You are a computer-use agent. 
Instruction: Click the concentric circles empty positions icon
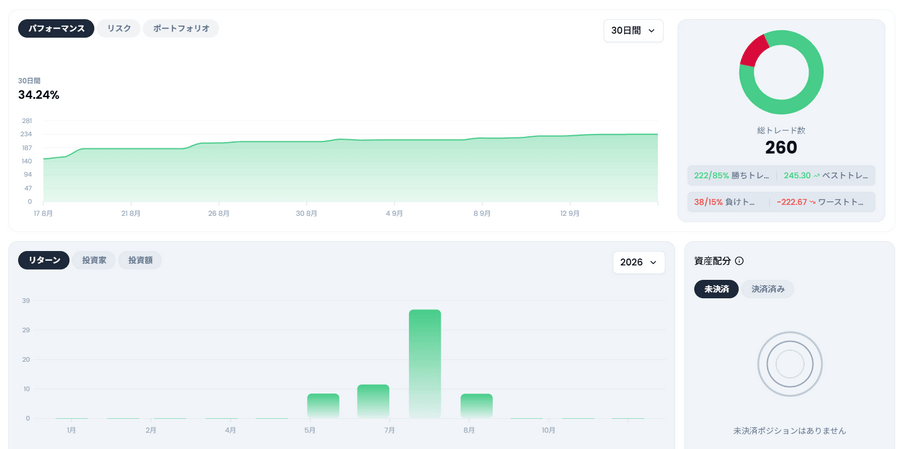point(790,363)
